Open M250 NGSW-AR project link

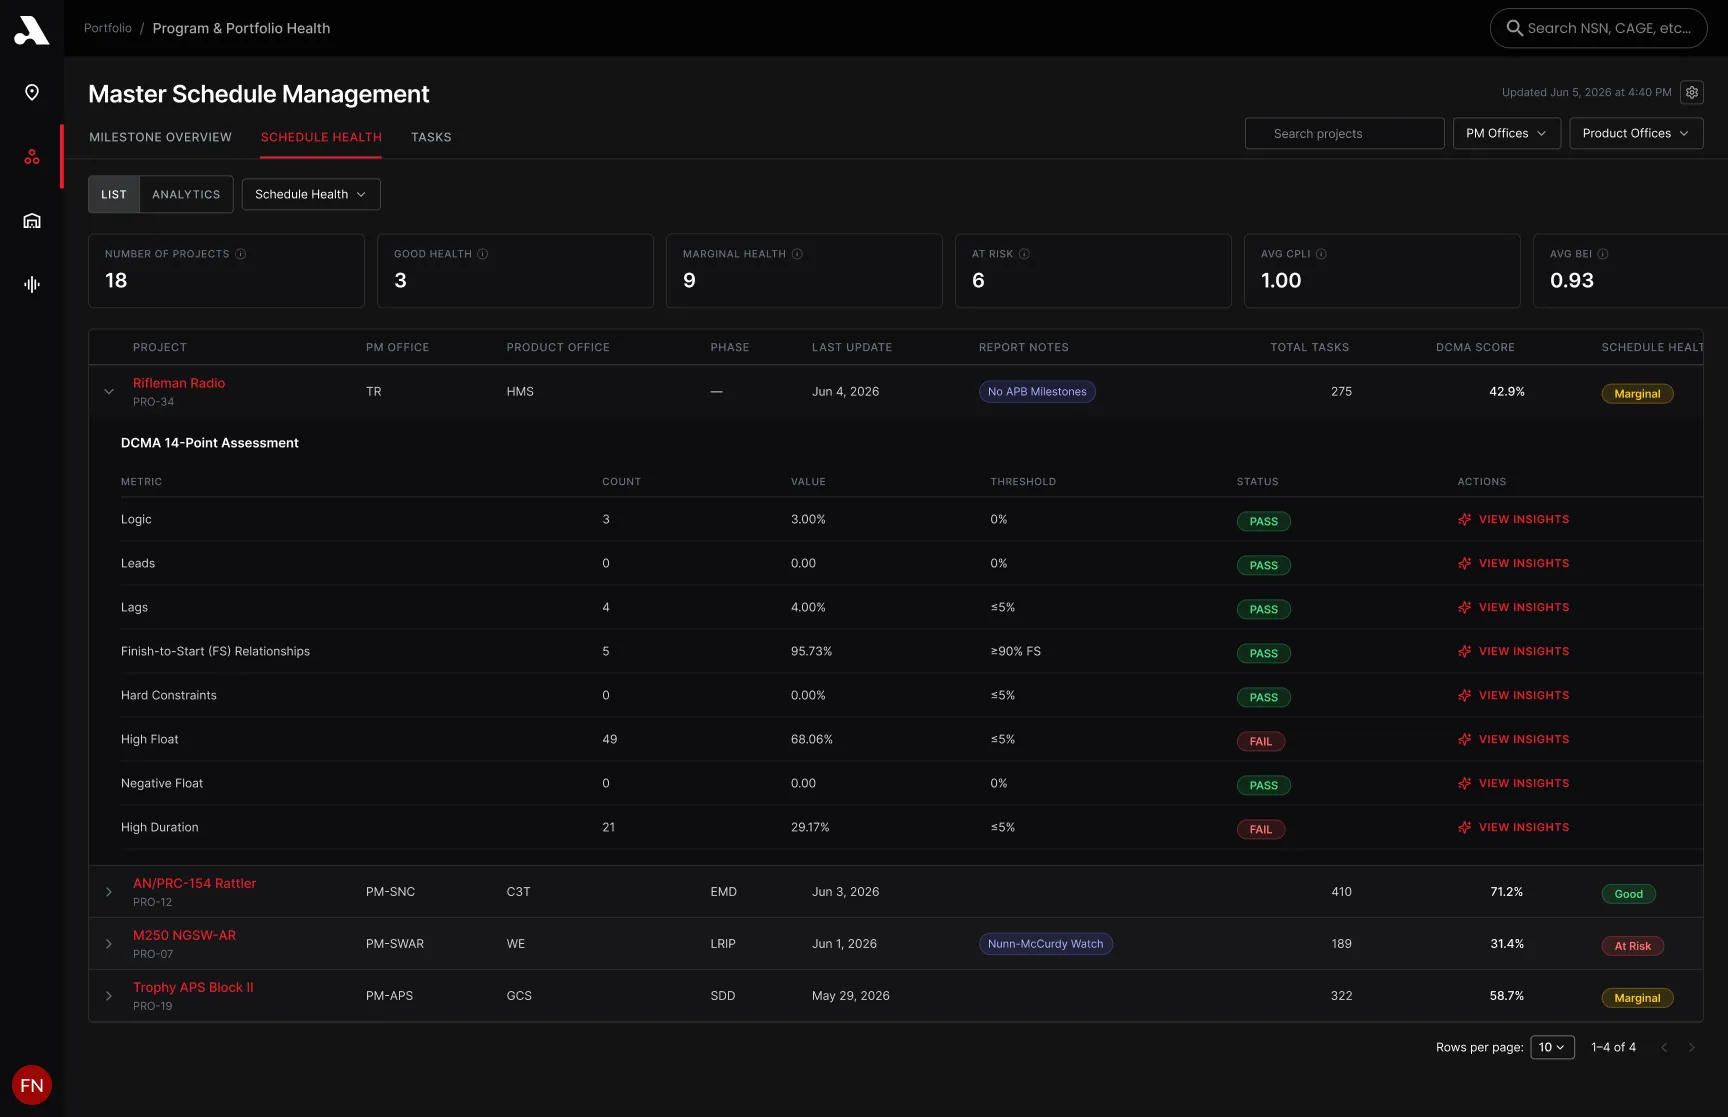[184, 935]
